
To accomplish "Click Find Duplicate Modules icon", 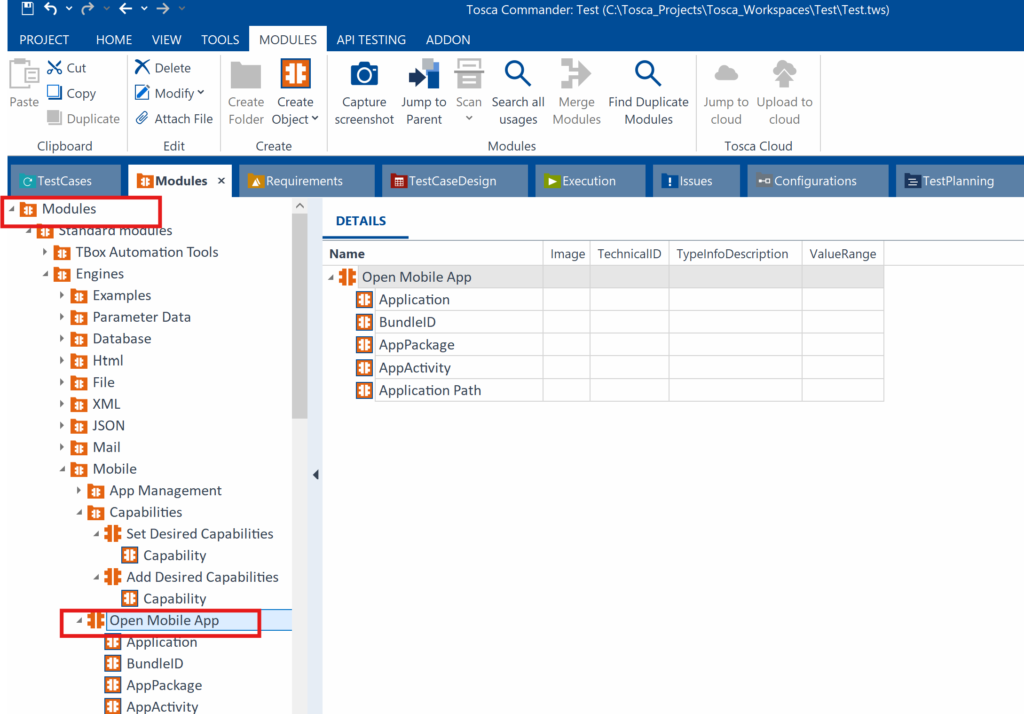I will tap(648, 73).
